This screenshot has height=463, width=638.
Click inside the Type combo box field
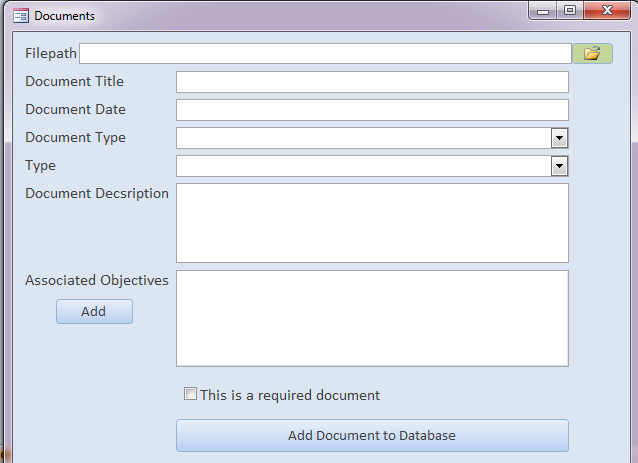point(364,166)
